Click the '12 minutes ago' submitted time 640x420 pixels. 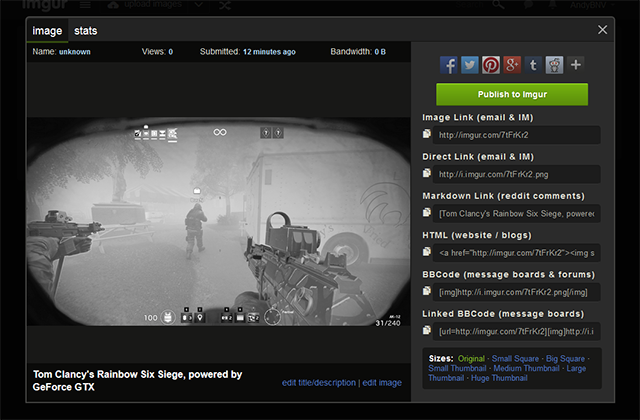click(x=269, y=52)
